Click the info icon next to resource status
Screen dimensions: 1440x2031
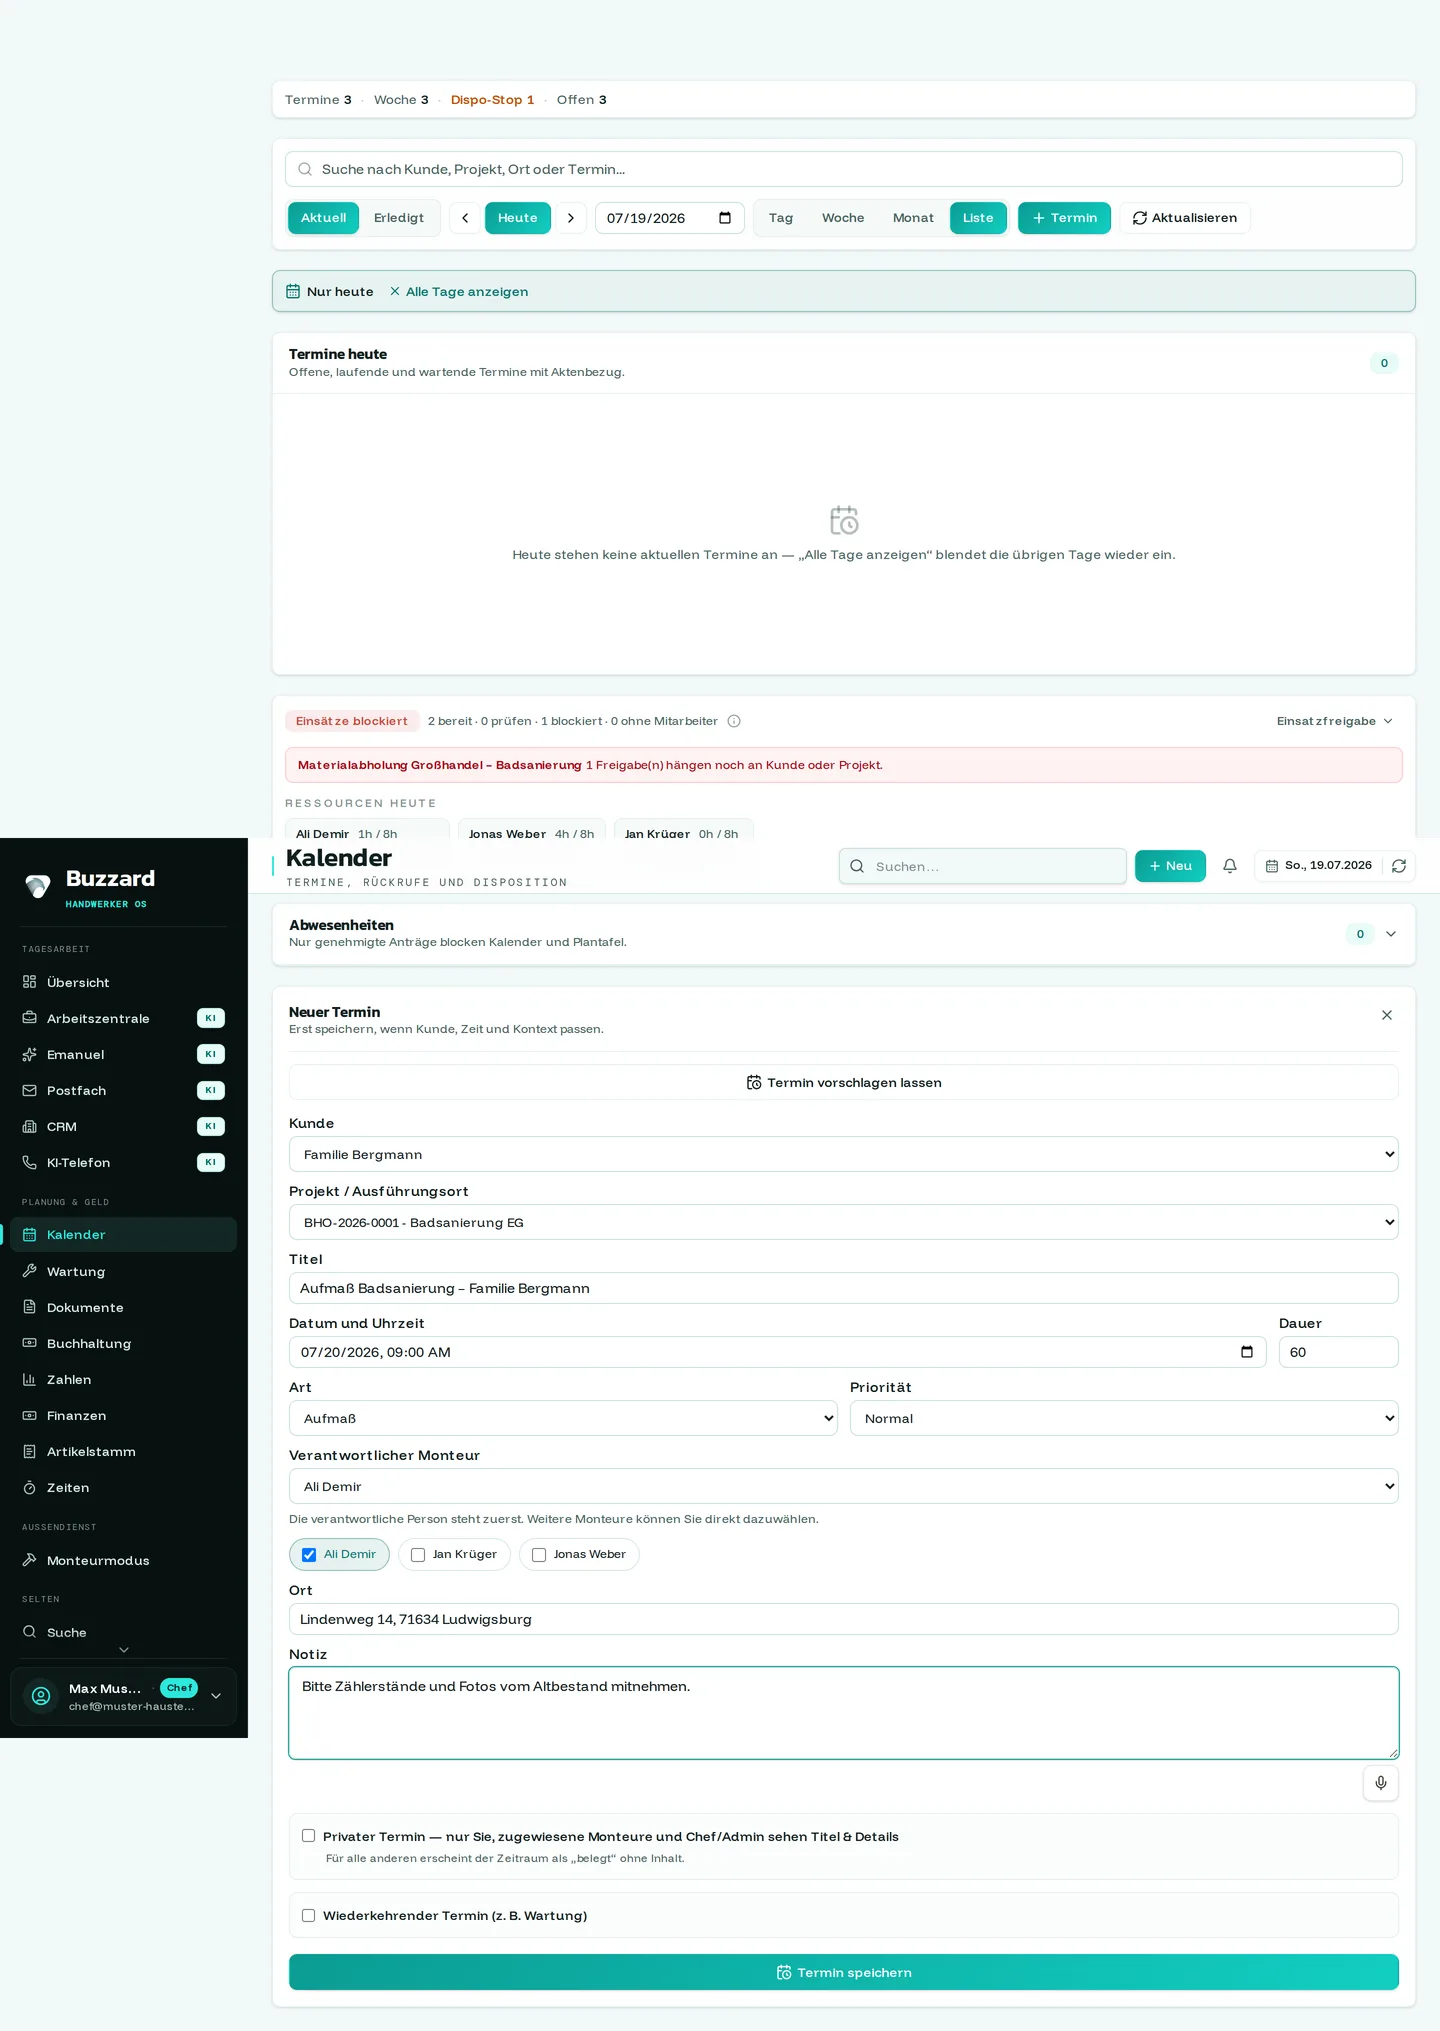734,721
